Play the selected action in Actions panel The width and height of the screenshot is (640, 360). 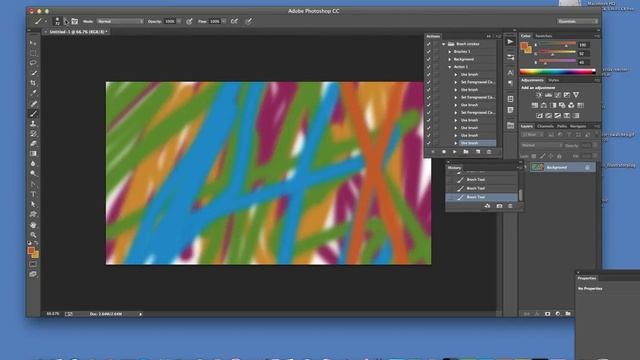(x=454, y=152)
